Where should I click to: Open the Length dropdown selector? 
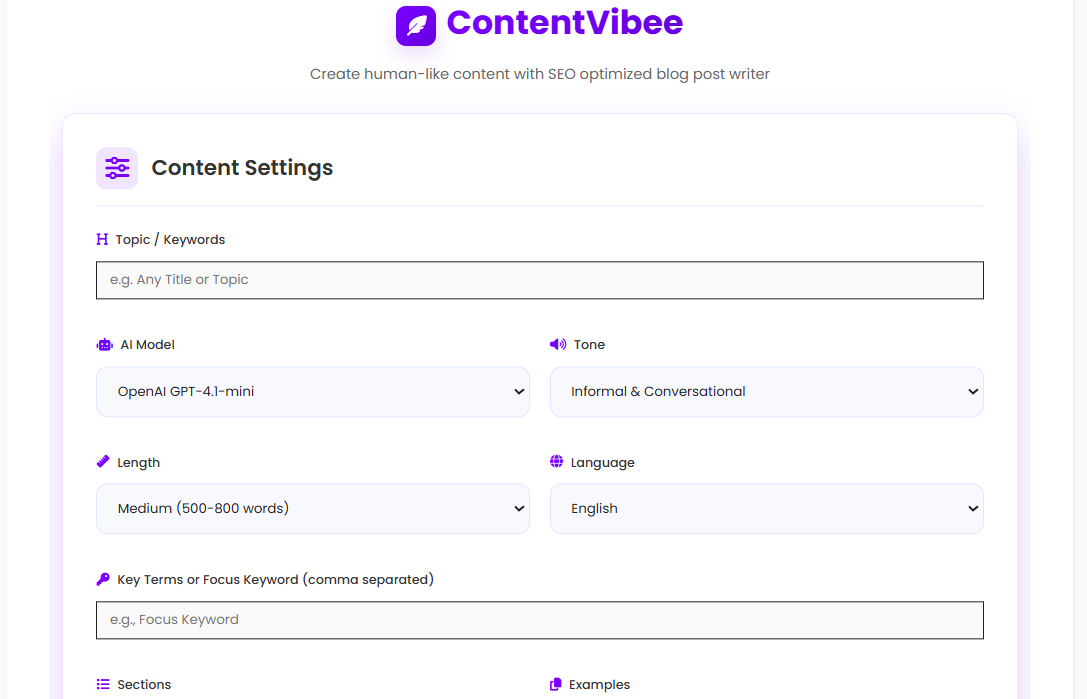pos(312,509)
